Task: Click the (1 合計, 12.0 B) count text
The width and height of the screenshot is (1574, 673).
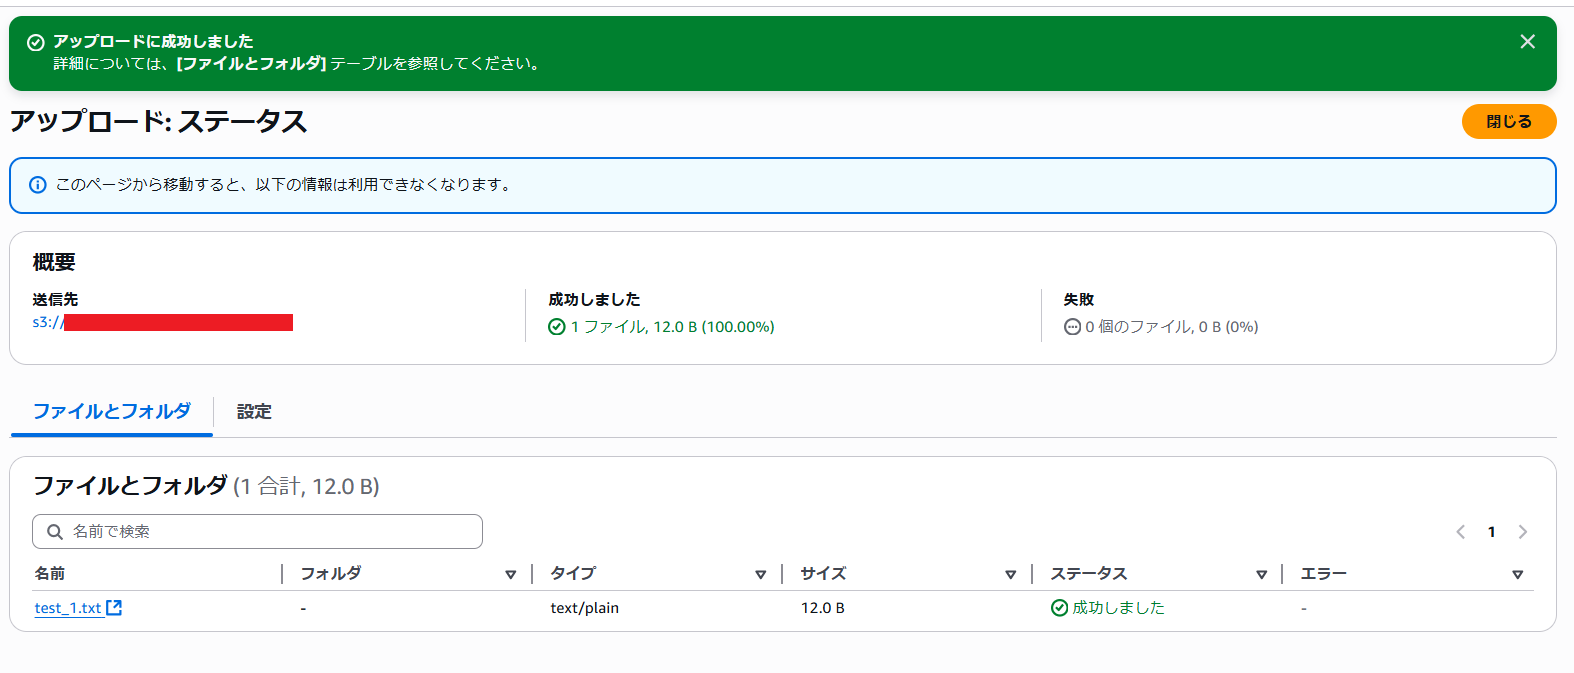Action: pos(306,486)
